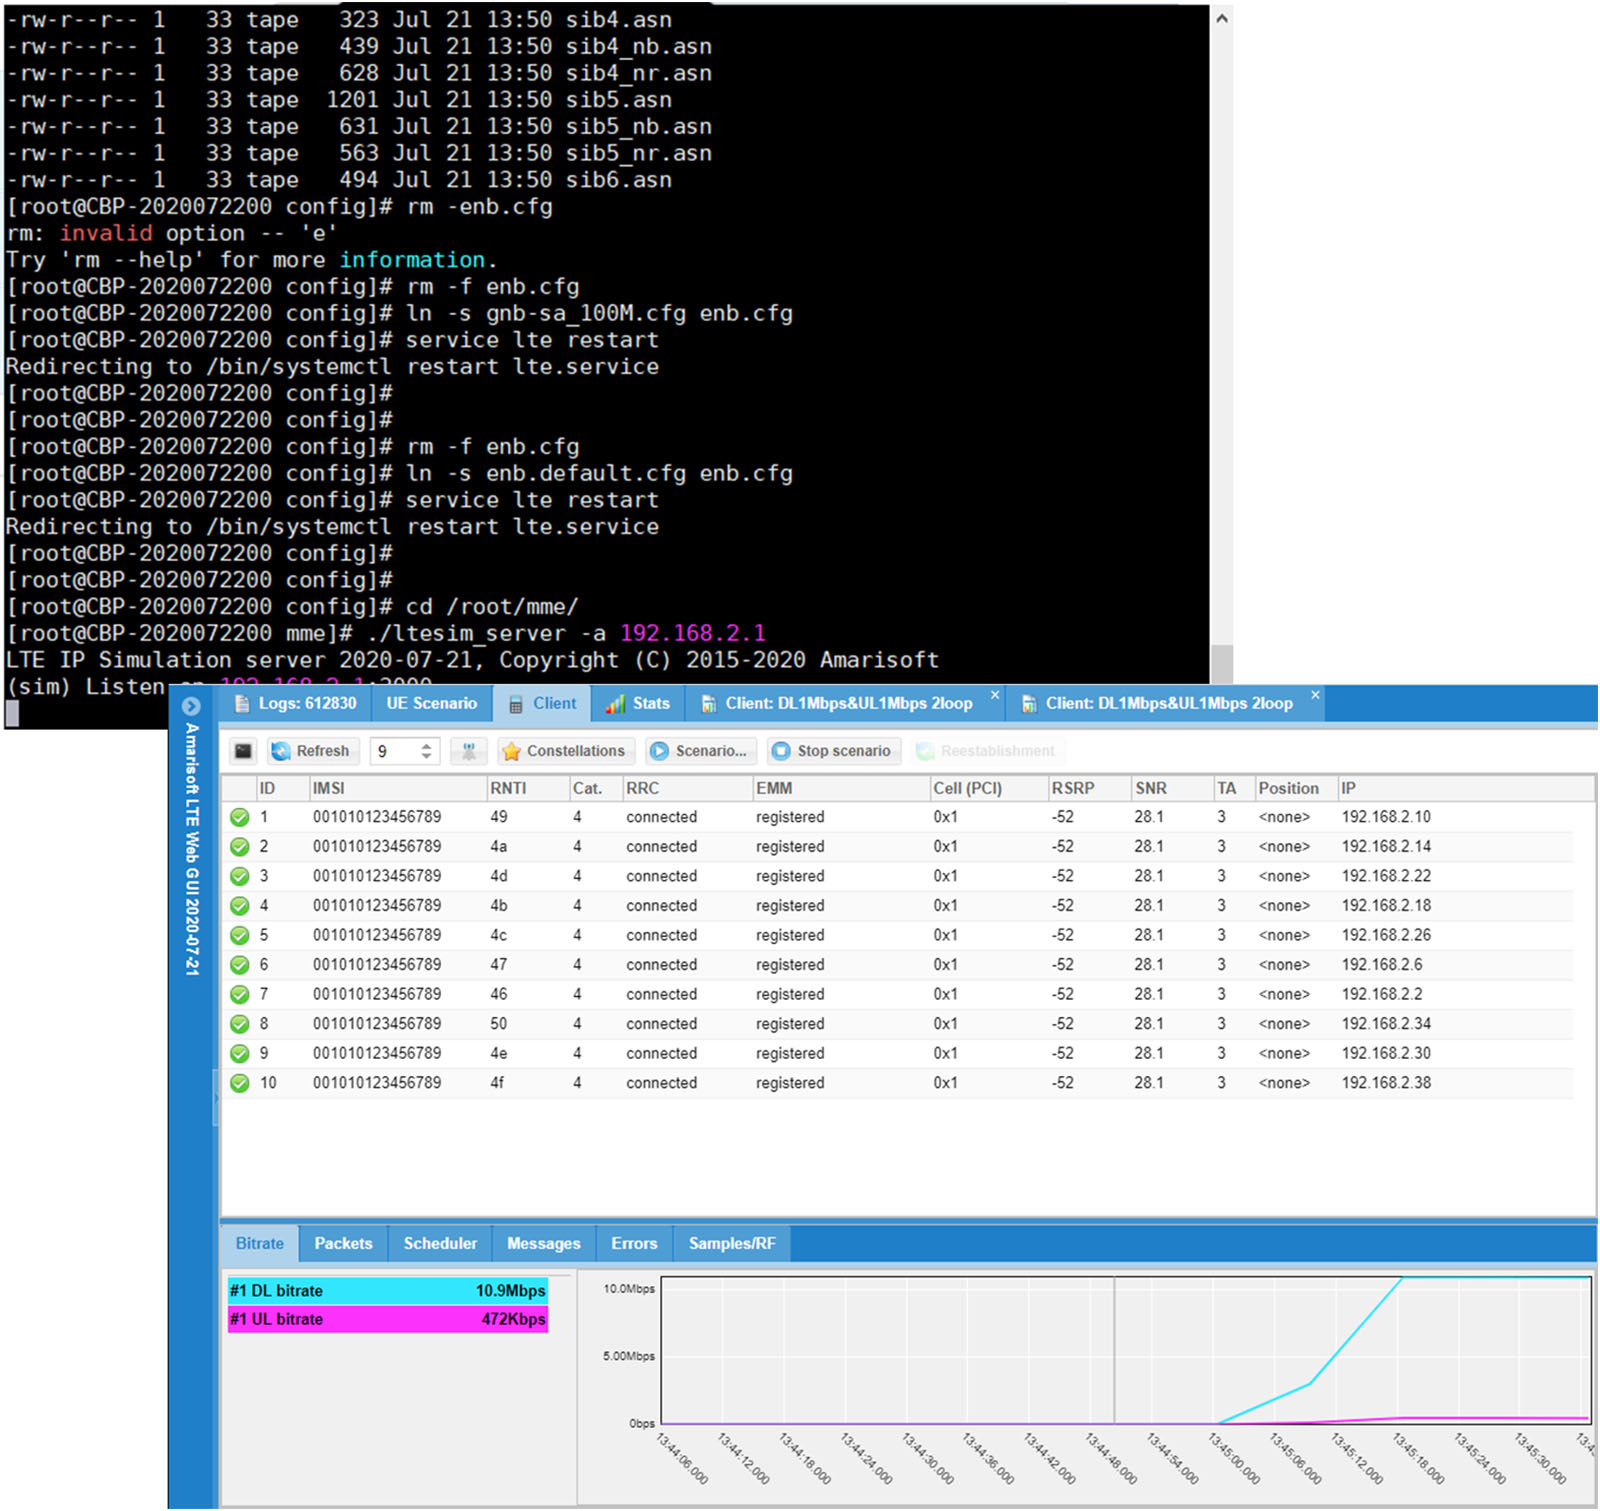The width and height of the screenshot is (1600, 1511).
Task: Click the antenna icon toolbar button
Action: pos(468,751)
